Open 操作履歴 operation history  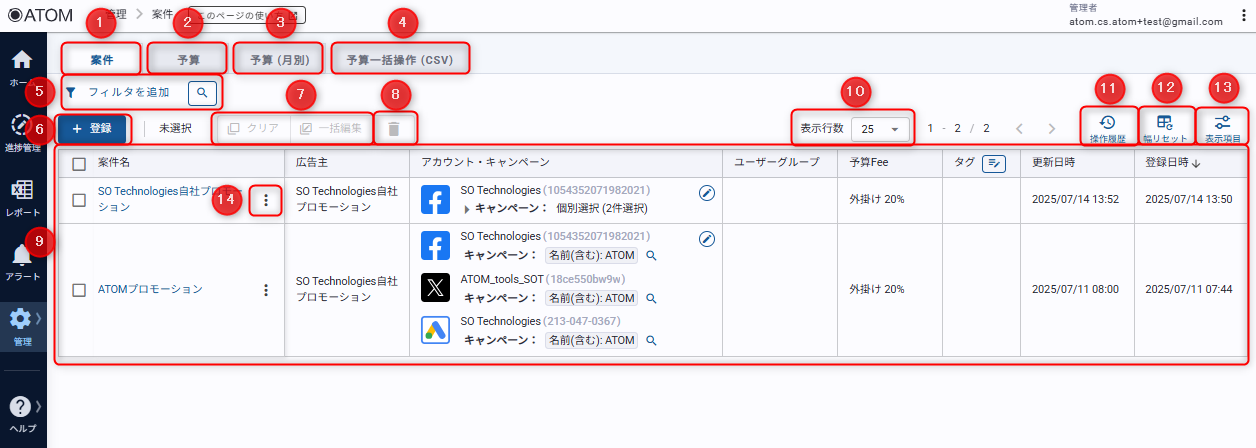1107,127
